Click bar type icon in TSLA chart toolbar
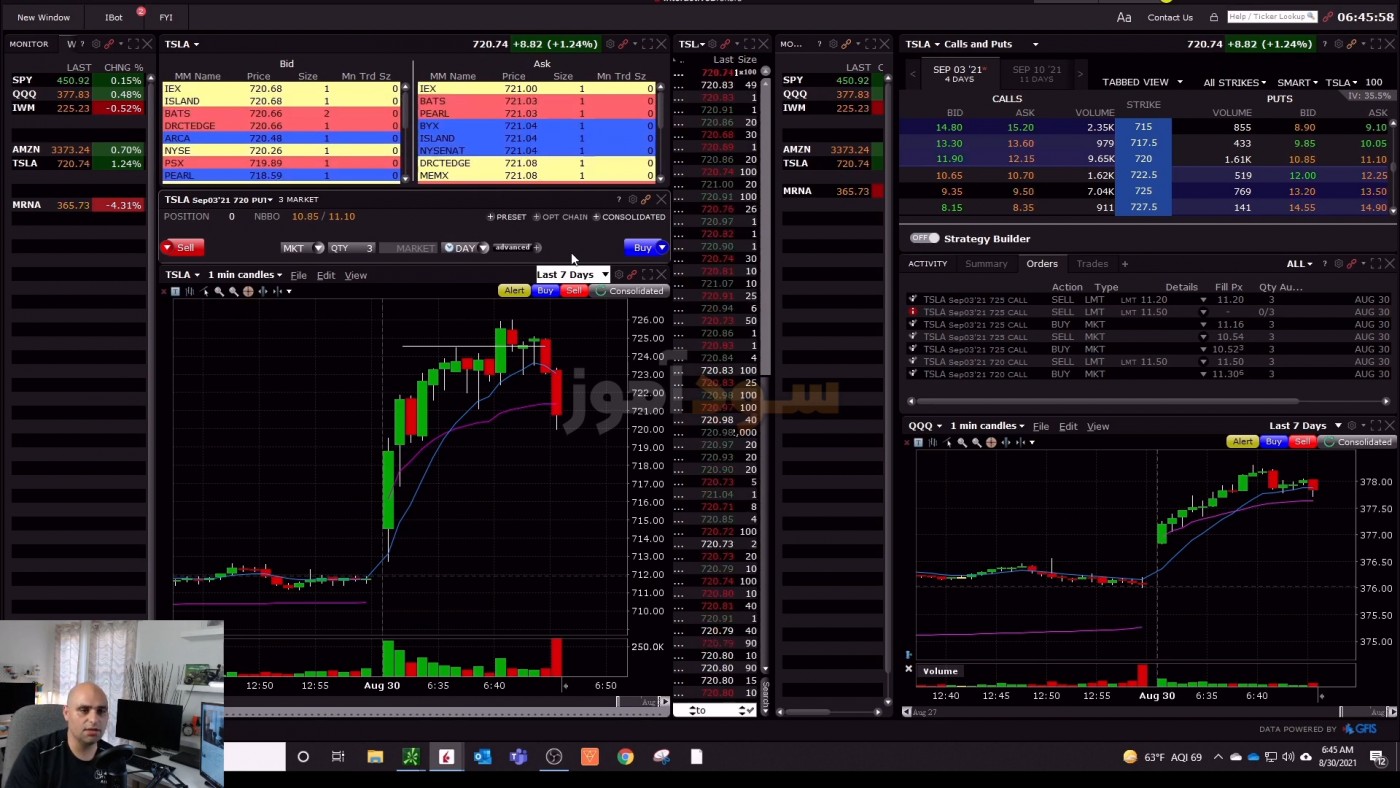The width and height of the screenshot is (1400, 788). pos(189,291)
